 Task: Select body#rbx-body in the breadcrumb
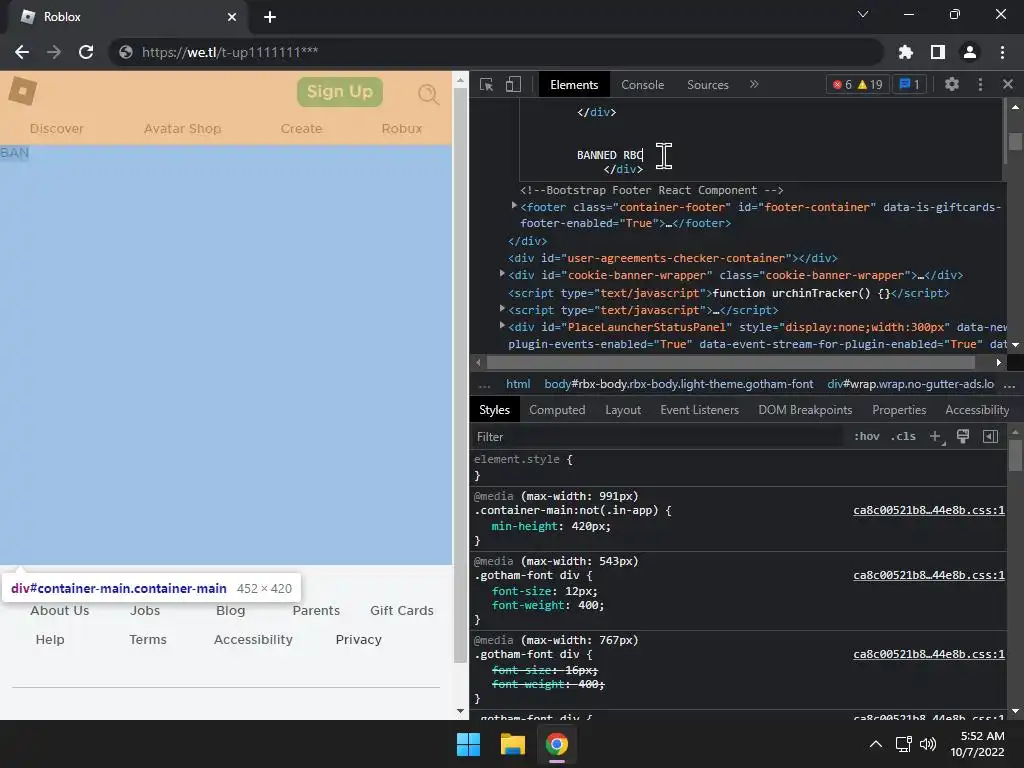(x=679, y=384)
